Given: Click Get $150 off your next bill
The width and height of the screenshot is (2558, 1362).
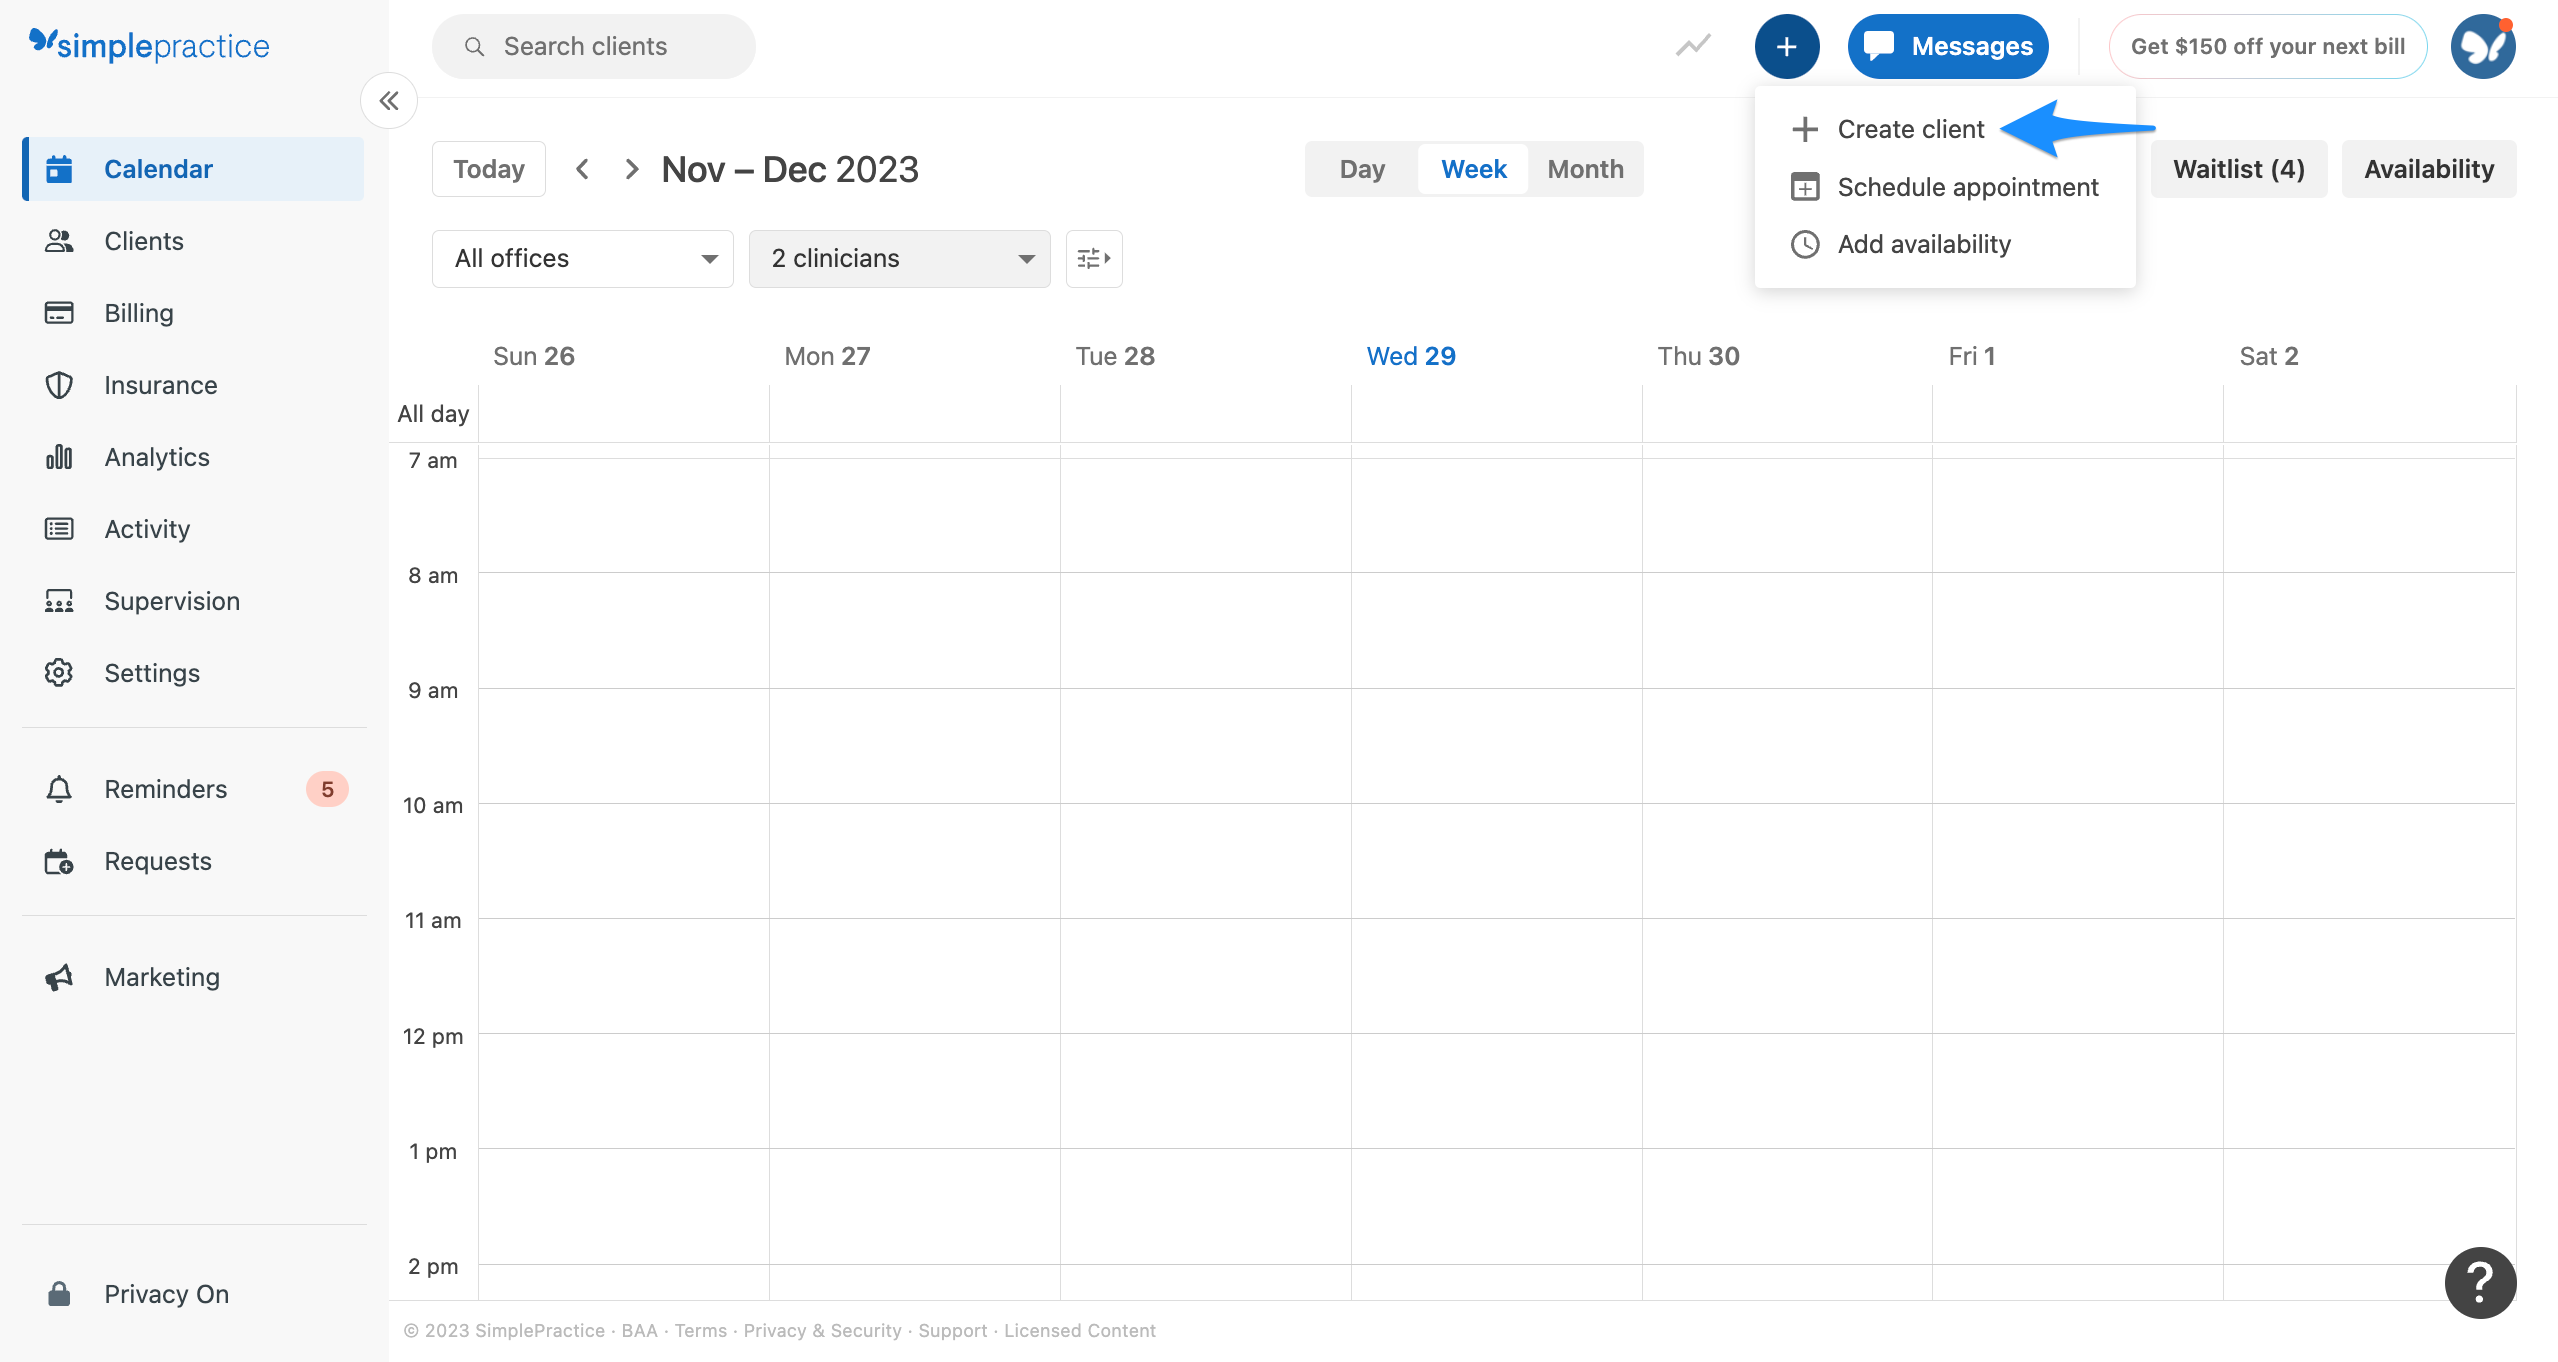Looking at the screenshot, I should coord(2268,46).
